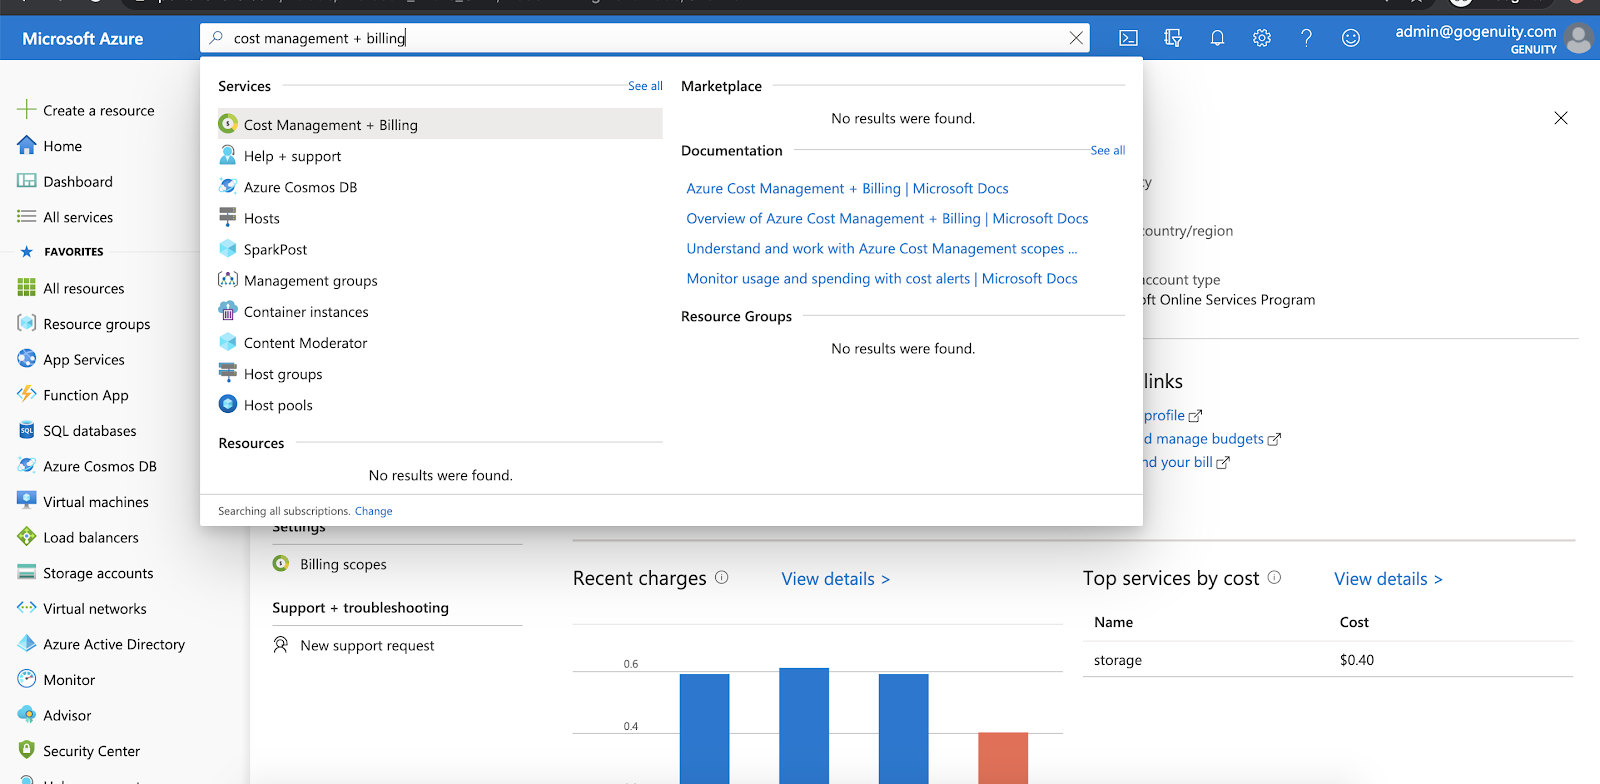This screenshot has height=784, width=1600.
Task: Open Directory + subscription filter icon
Action: click(1173, 38)
